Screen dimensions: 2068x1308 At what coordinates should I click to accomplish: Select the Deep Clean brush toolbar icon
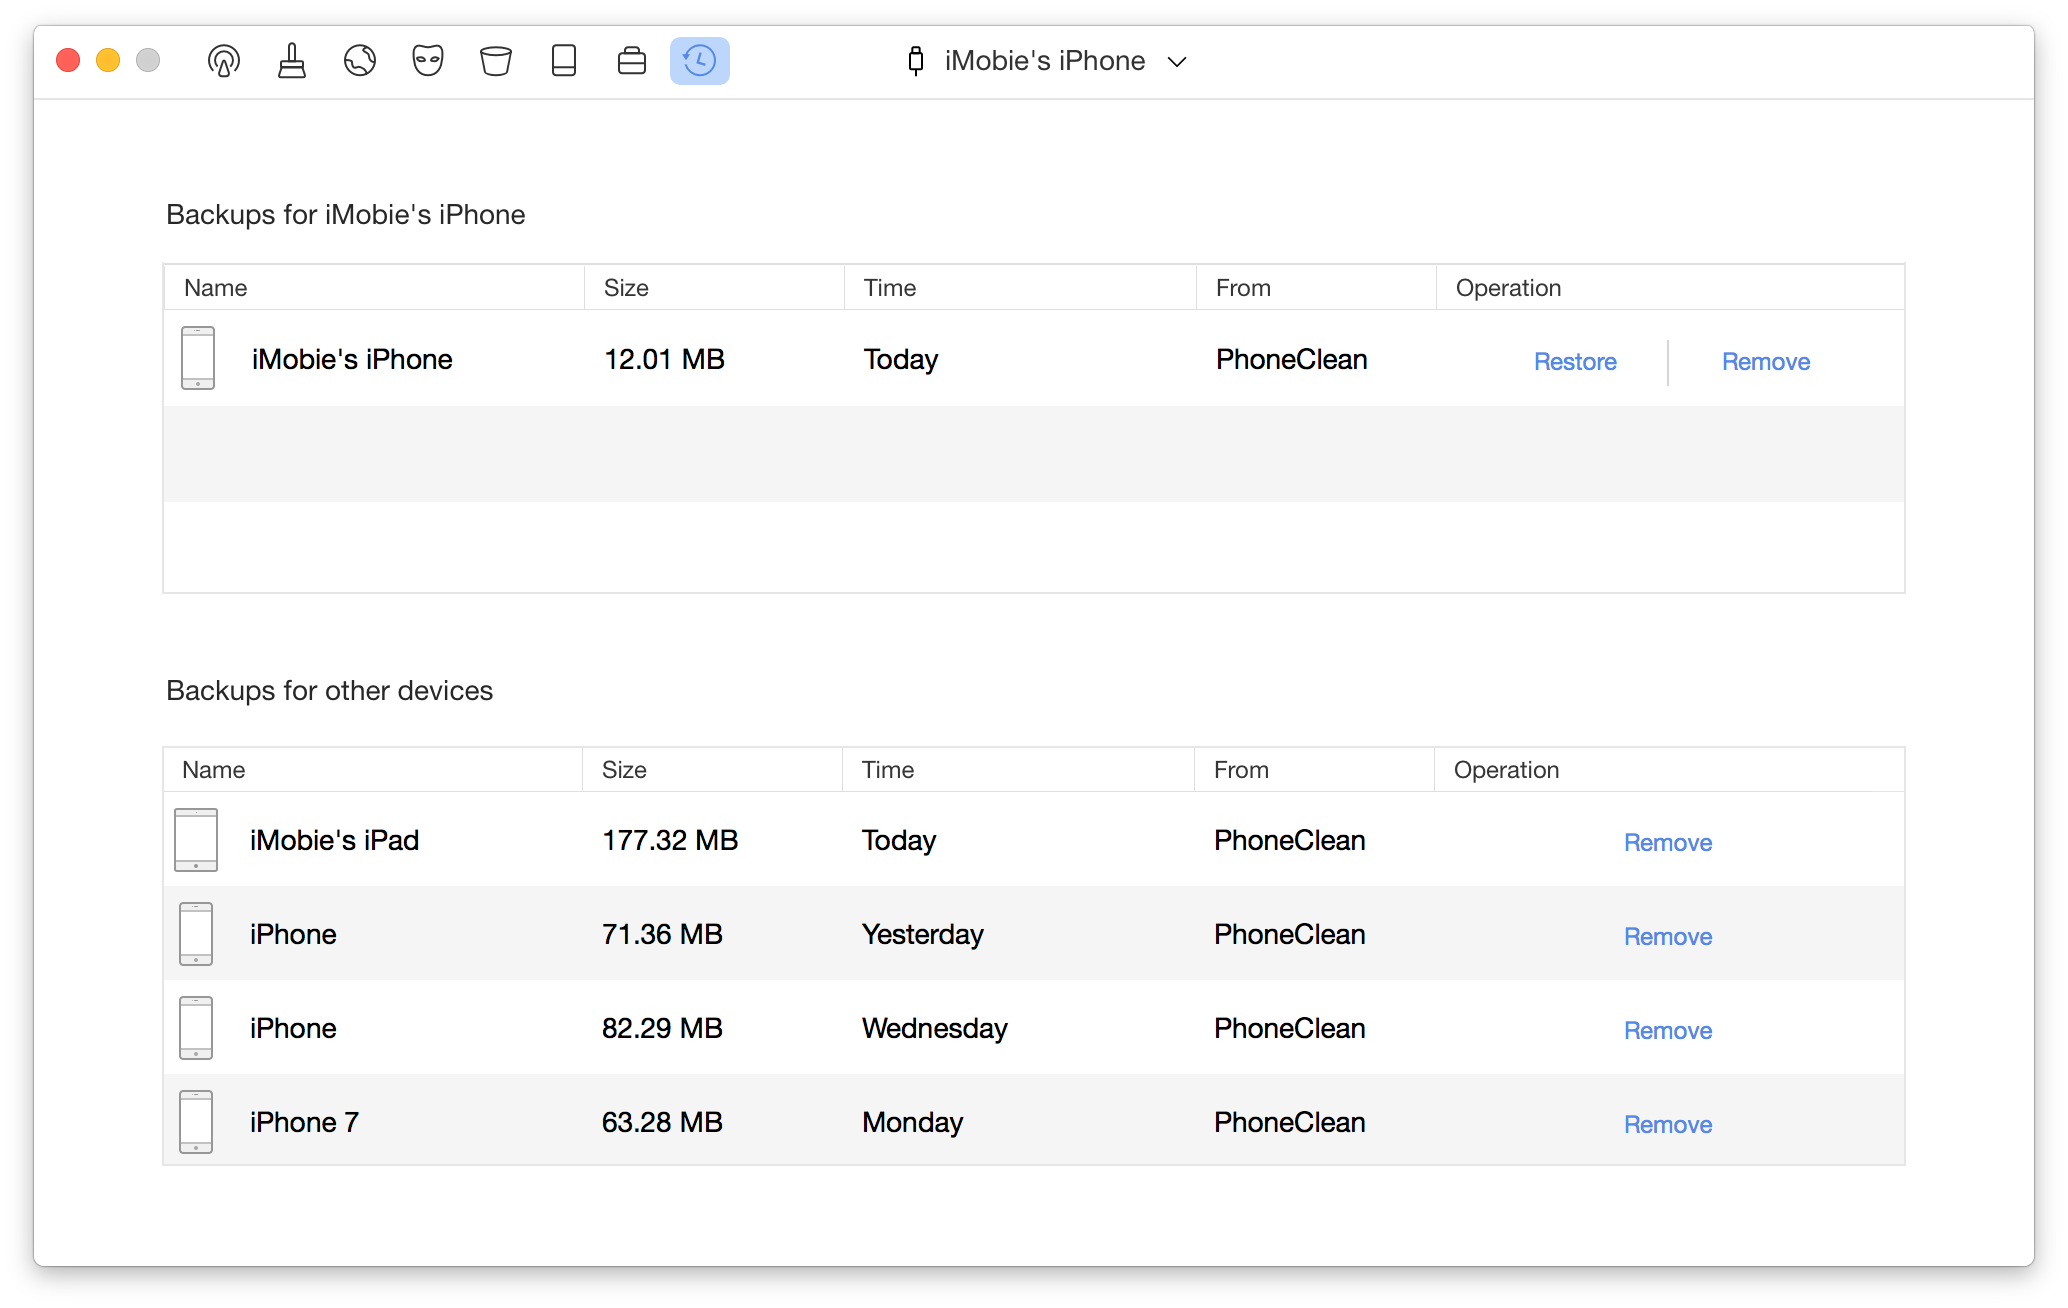point(292,61)
